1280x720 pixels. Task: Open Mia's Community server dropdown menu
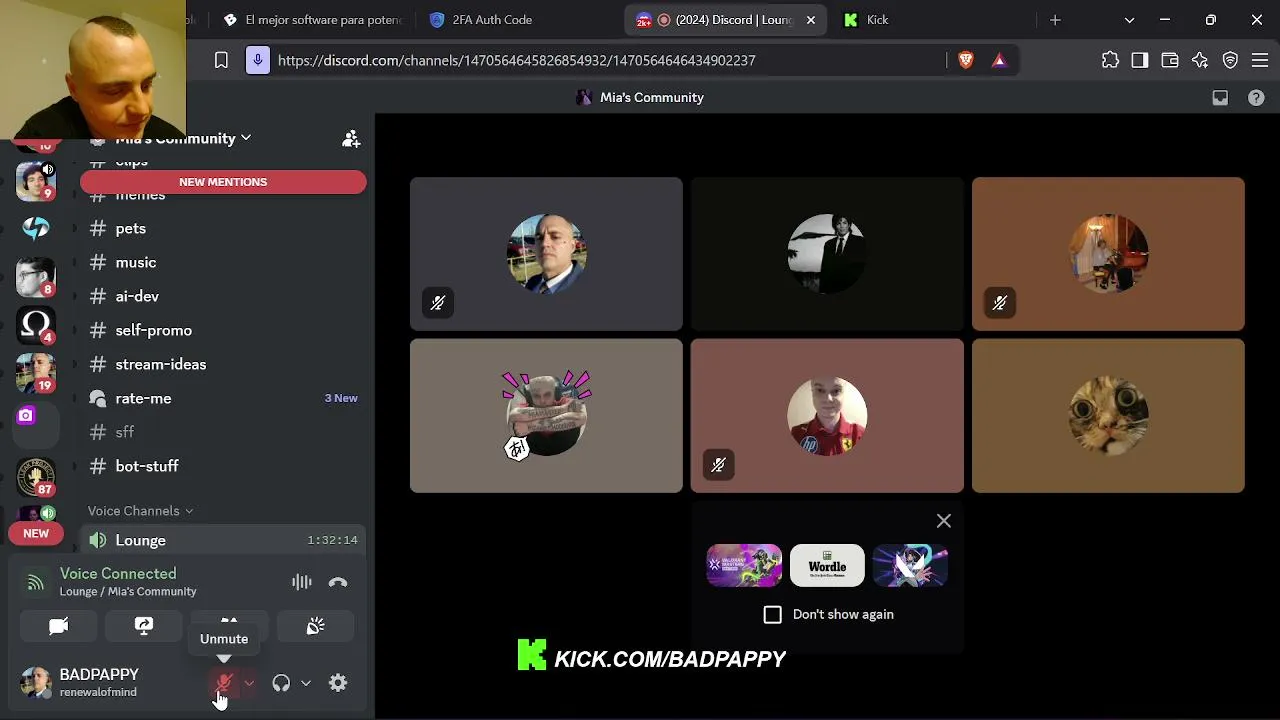pos(183,138)
